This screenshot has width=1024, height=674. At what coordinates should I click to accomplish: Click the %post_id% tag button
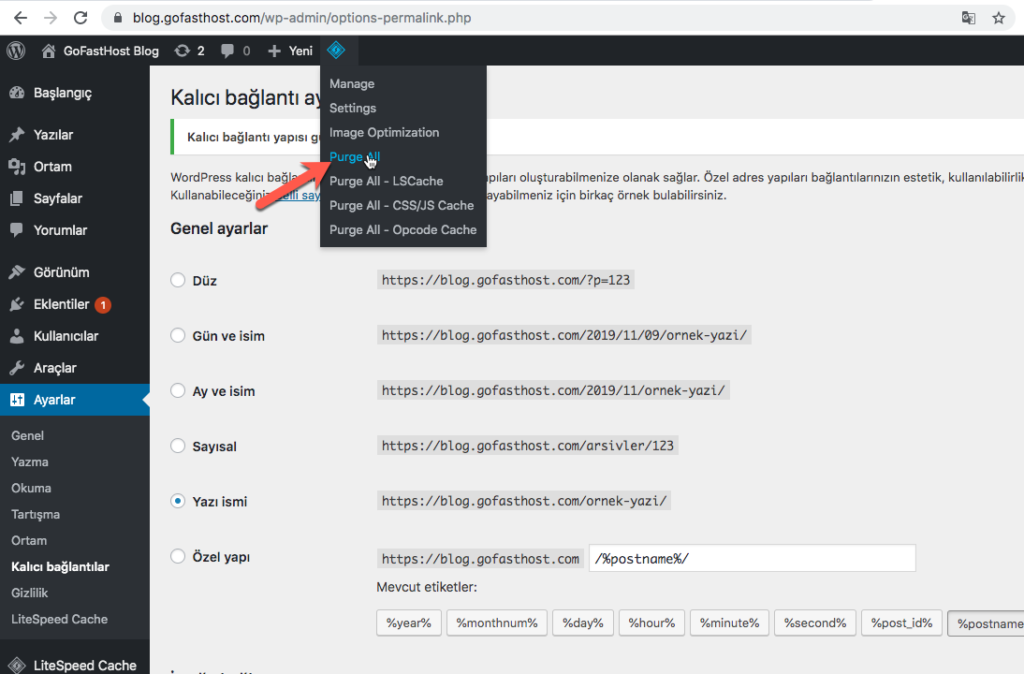(901, 623)
